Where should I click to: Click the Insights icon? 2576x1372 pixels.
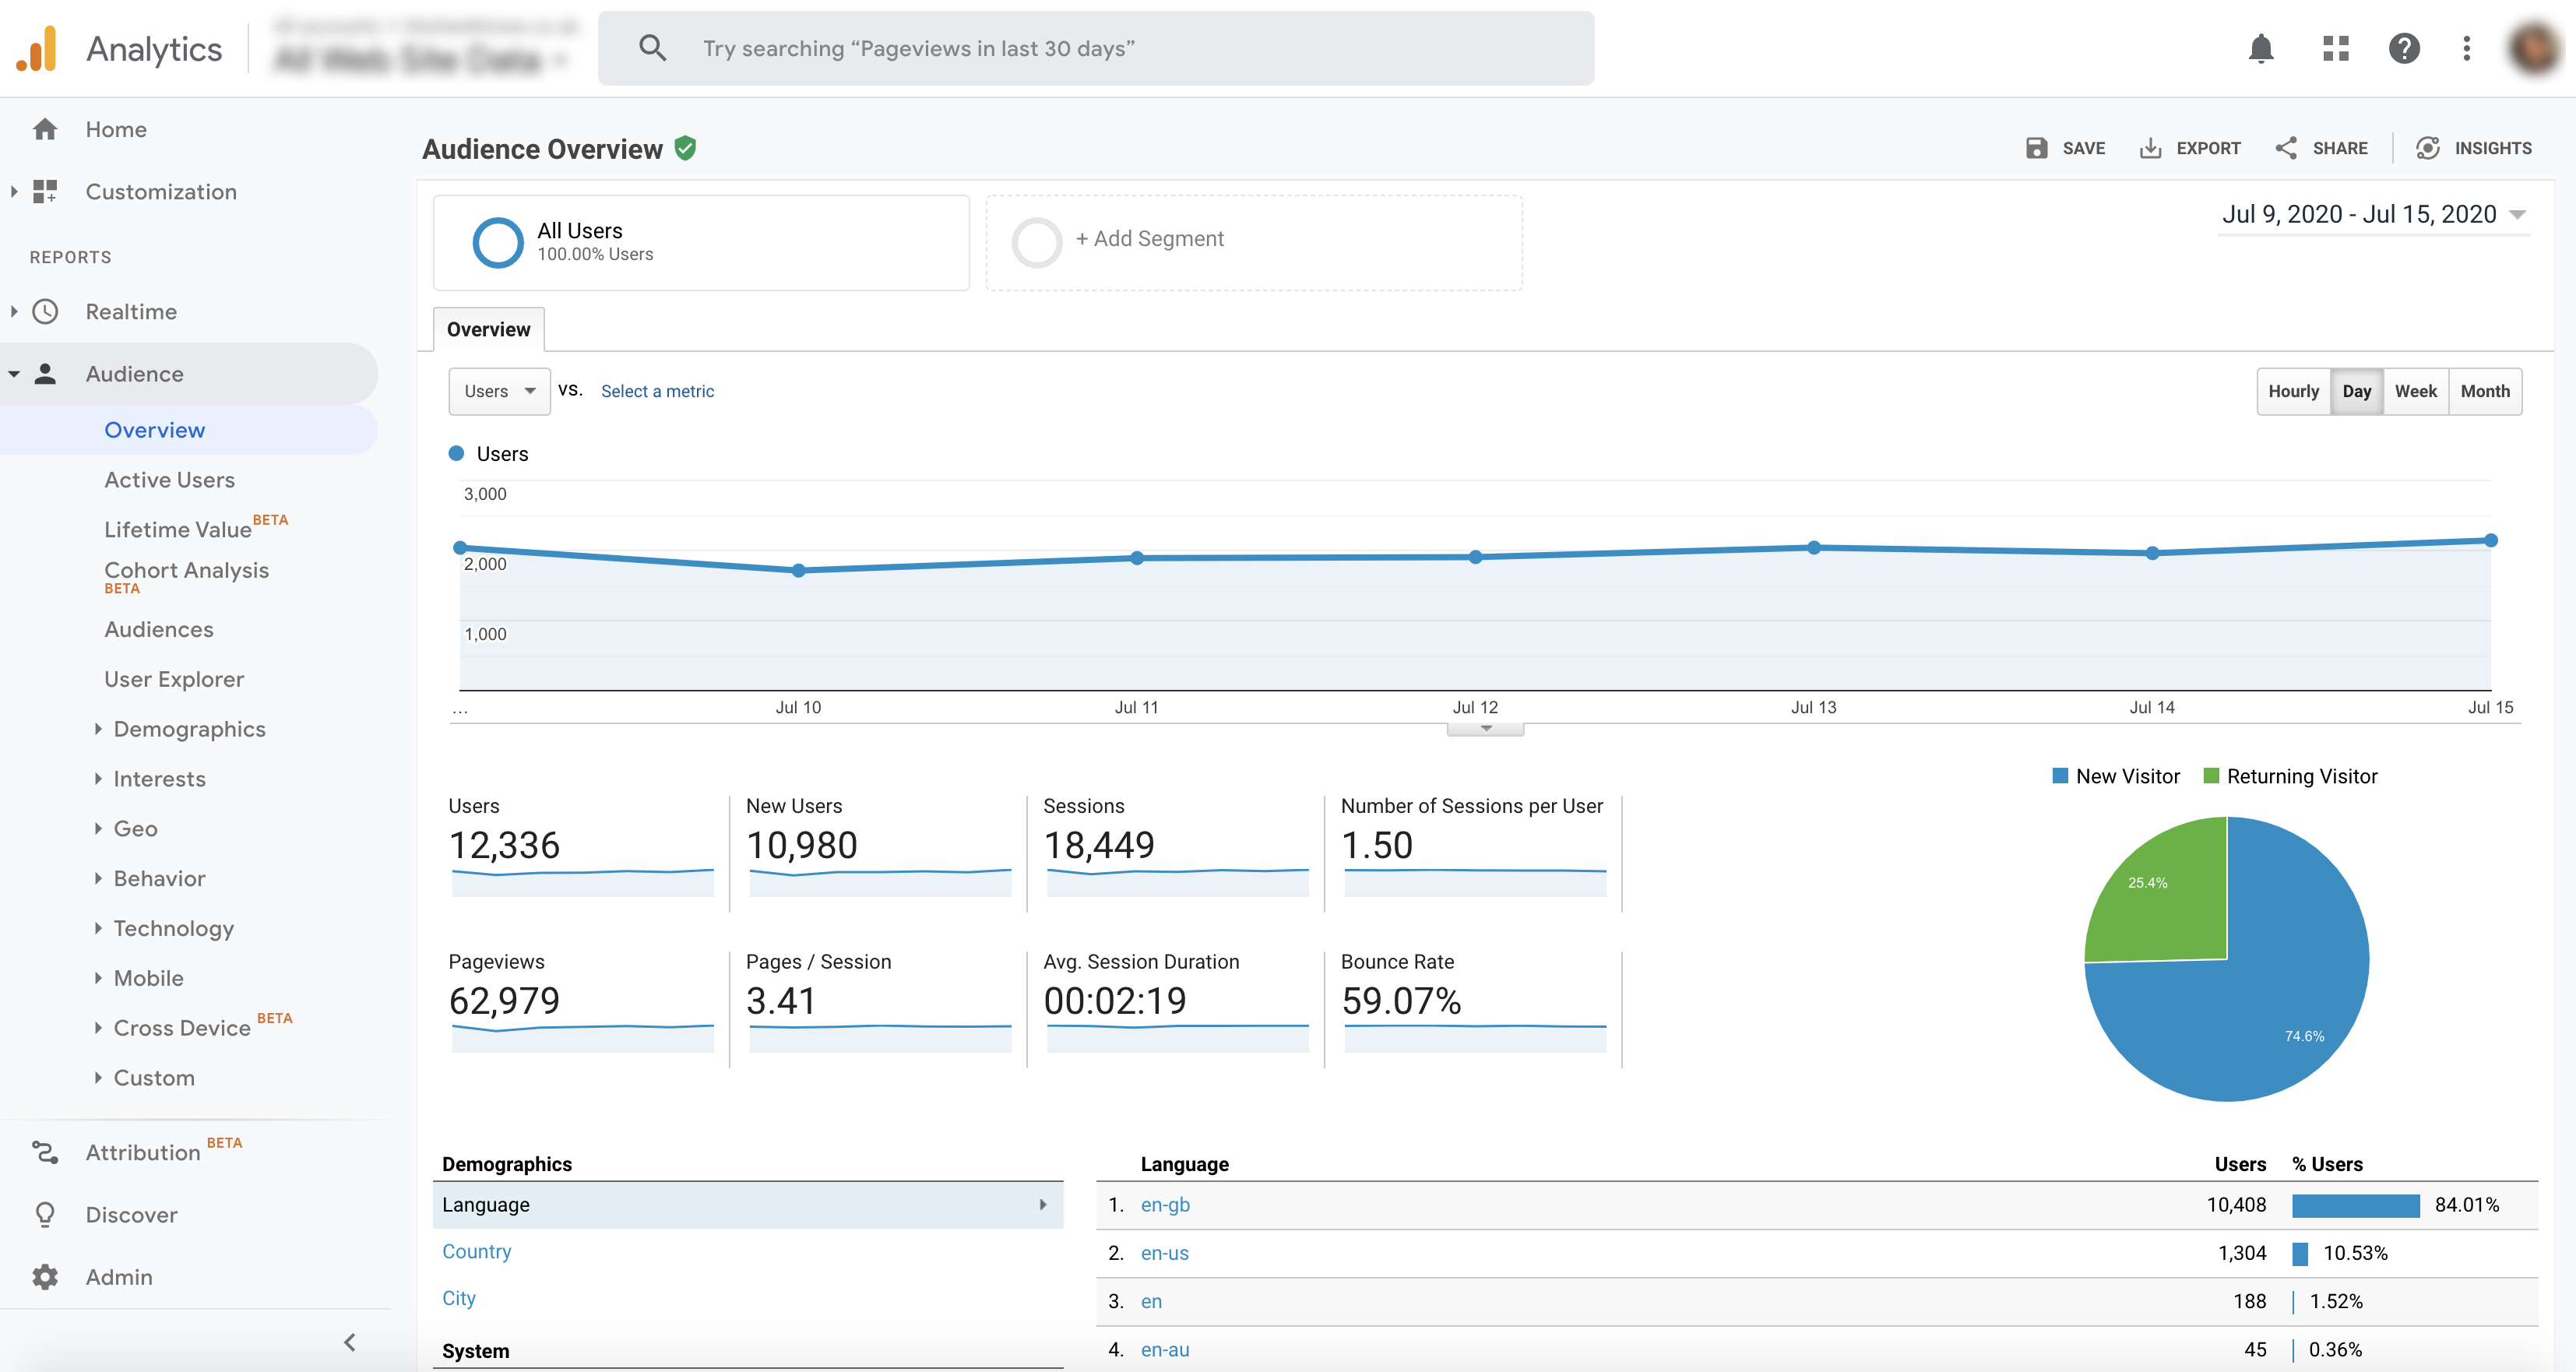click(x=2426, y=148)
